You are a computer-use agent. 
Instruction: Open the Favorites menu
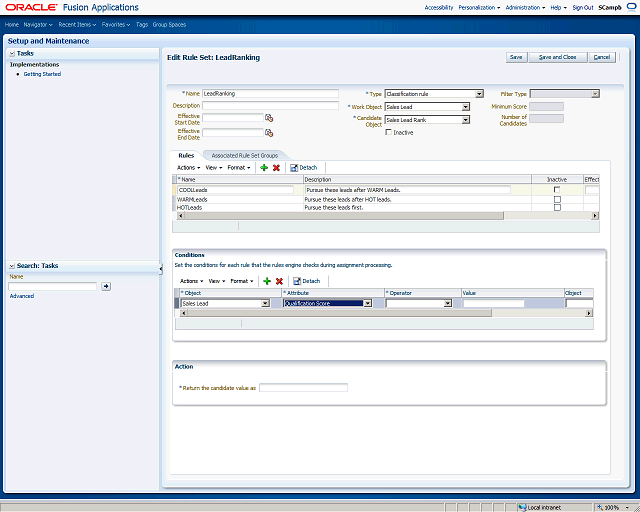pos(116,24)
